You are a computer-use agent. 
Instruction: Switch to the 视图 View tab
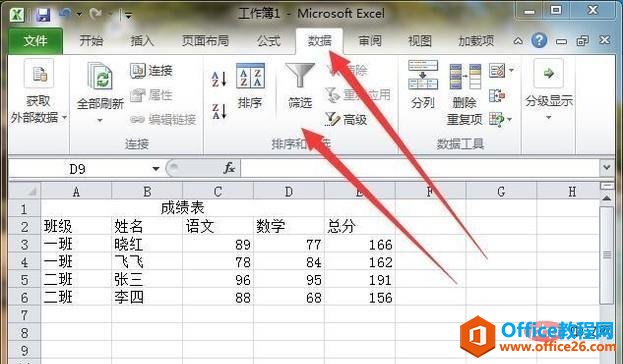coord(420,41)
